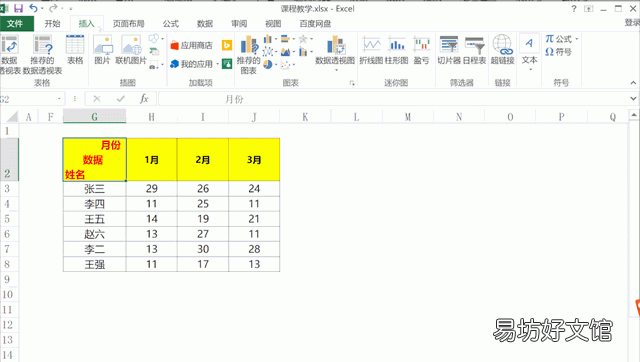Image resolution: width=640 pixels, height=362 pixels.
Task: Switch to Page Layout (页面布局) tab
Action: pos(129,24)
